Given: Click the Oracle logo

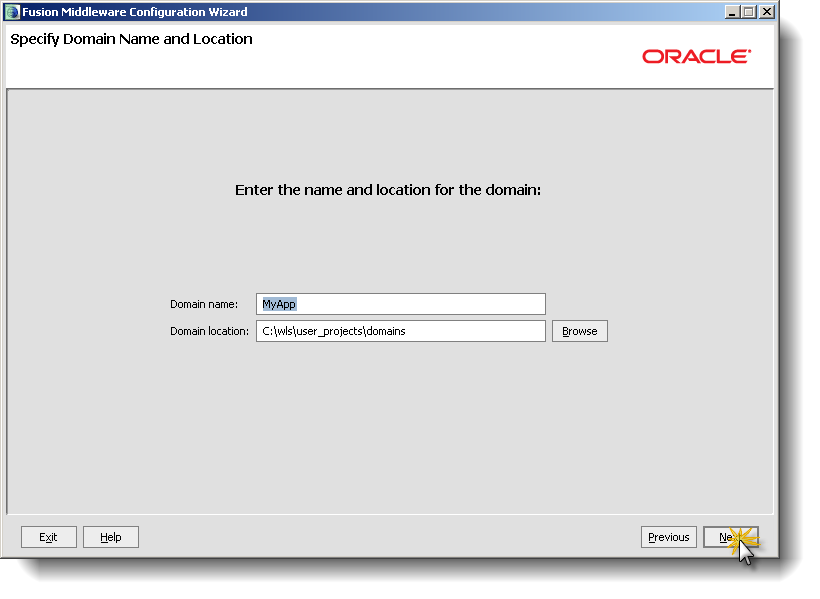Looking at the screenshot, I should (697, 56).
